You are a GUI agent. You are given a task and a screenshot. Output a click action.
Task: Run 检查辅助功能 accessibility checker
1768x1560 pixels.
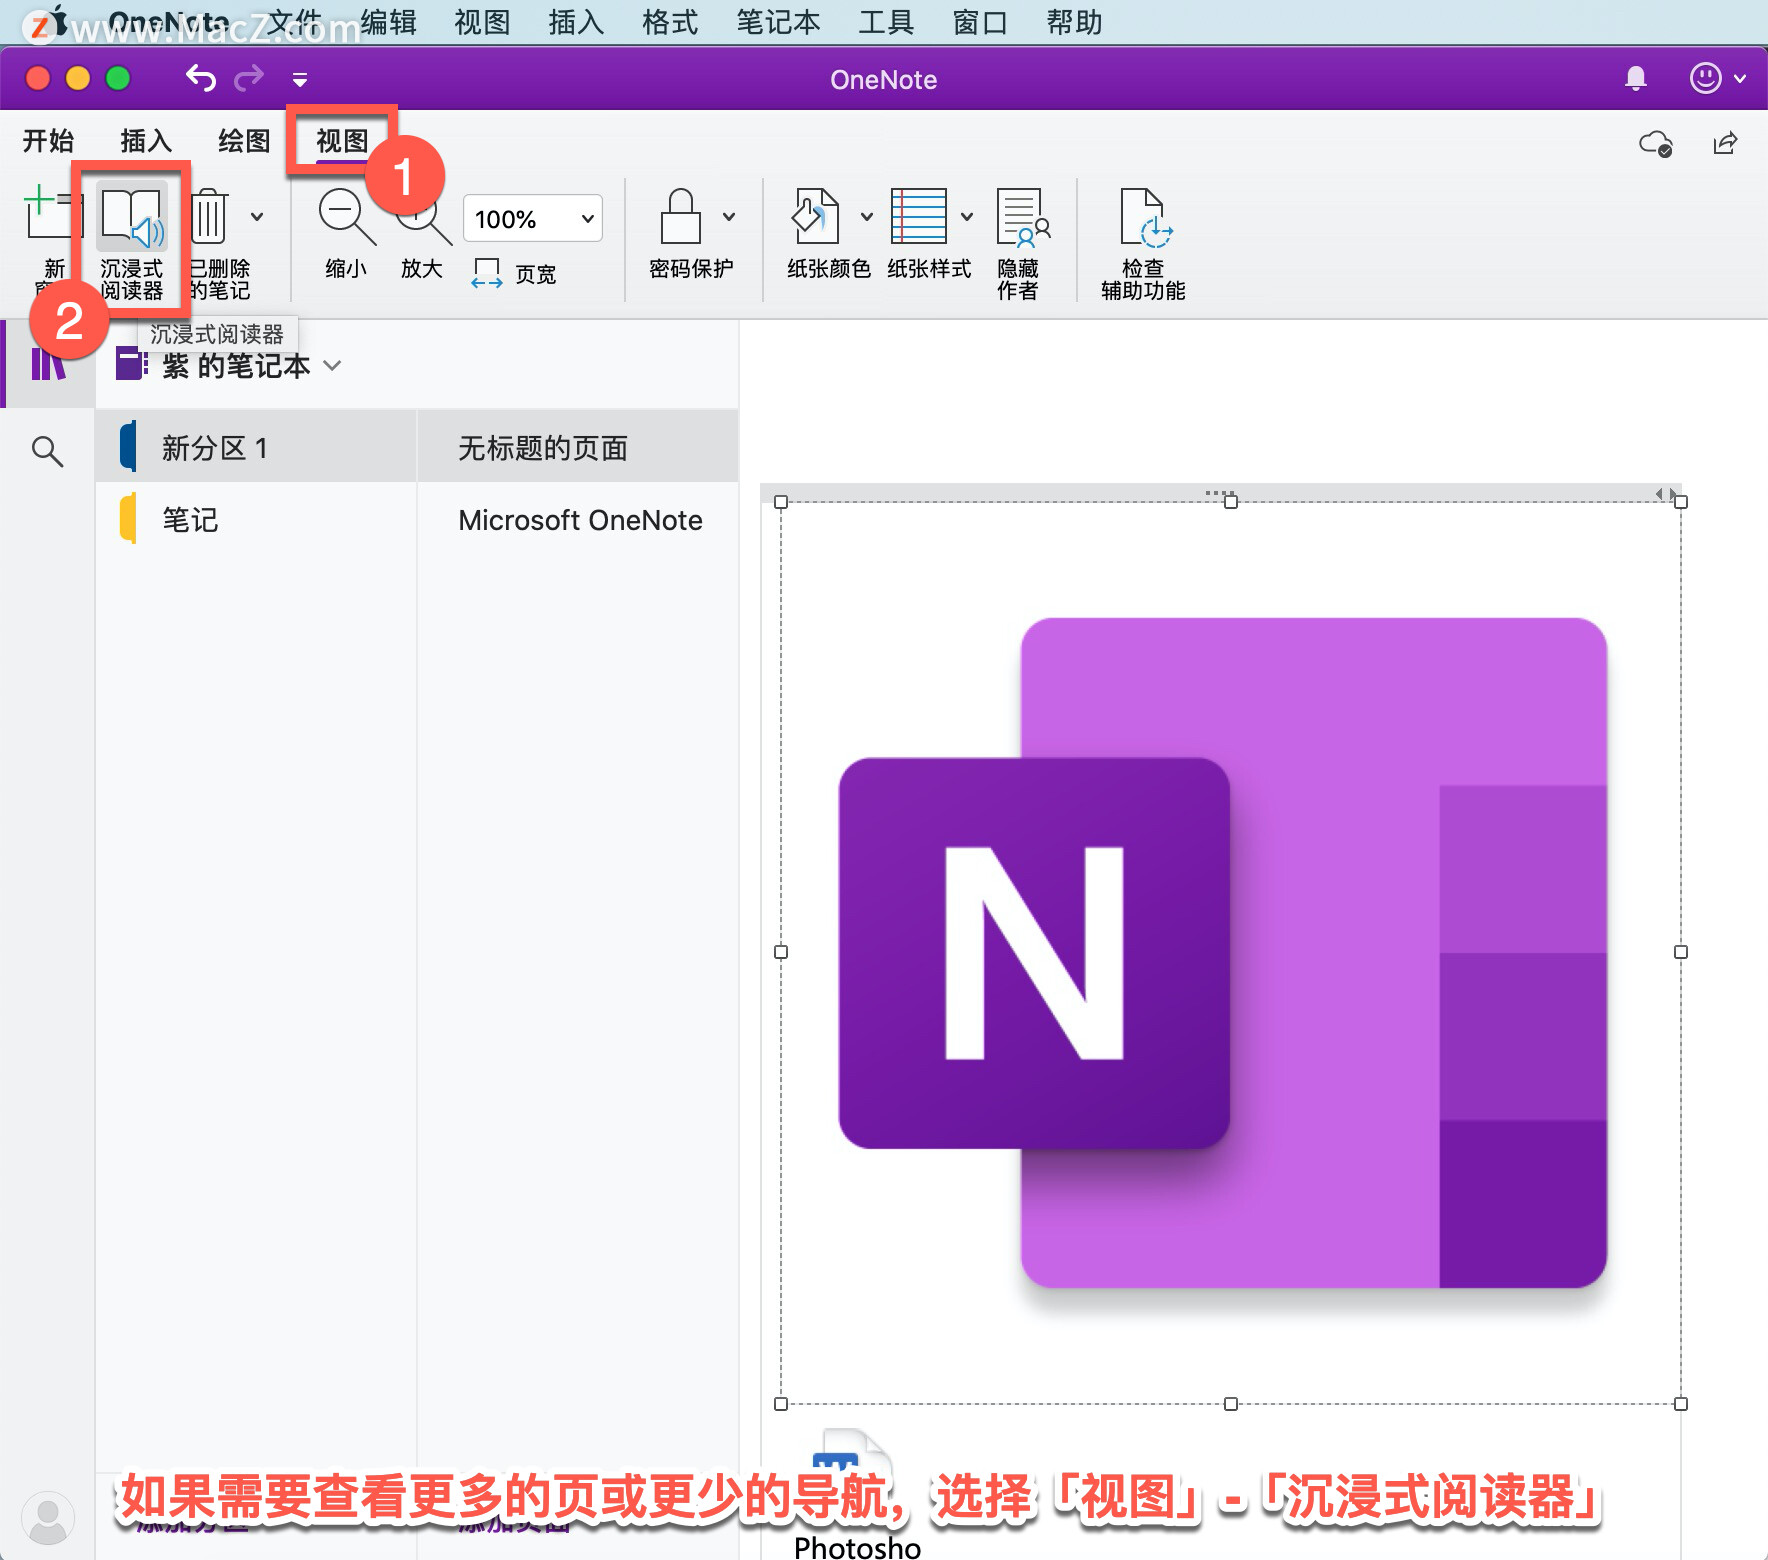(x=1143, y=244)
